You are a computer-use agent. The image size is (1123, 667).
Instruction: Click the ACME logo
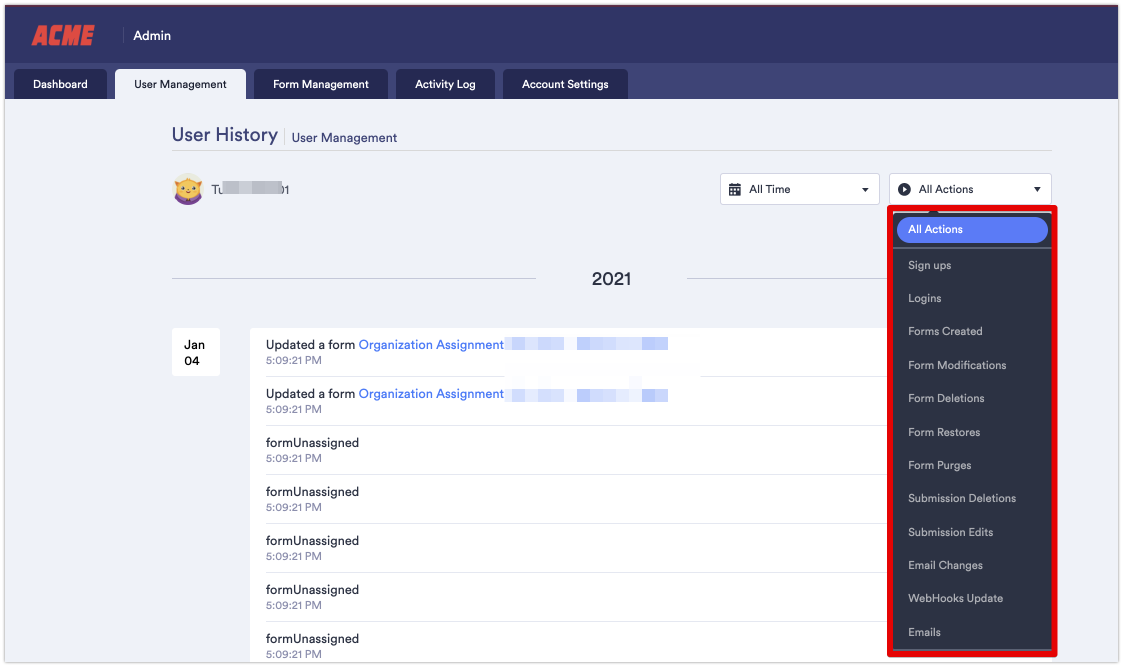click(x=62, y=35)
